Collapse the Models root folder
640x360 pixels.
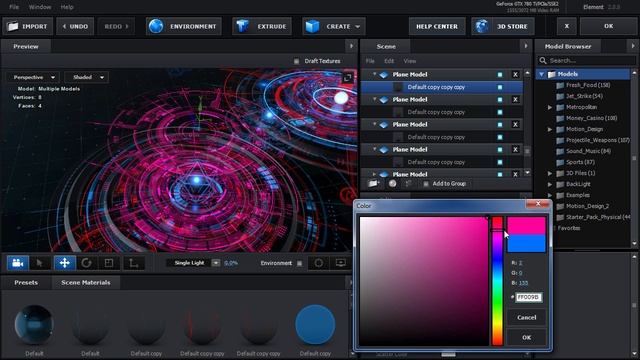(x=542, y=74)
